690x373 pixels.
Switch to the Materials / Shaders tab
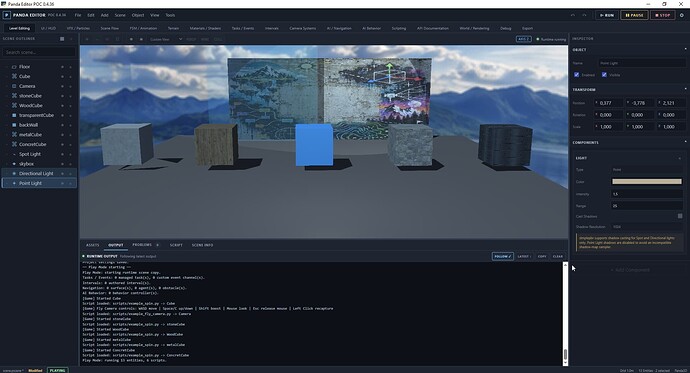[205, 28]
